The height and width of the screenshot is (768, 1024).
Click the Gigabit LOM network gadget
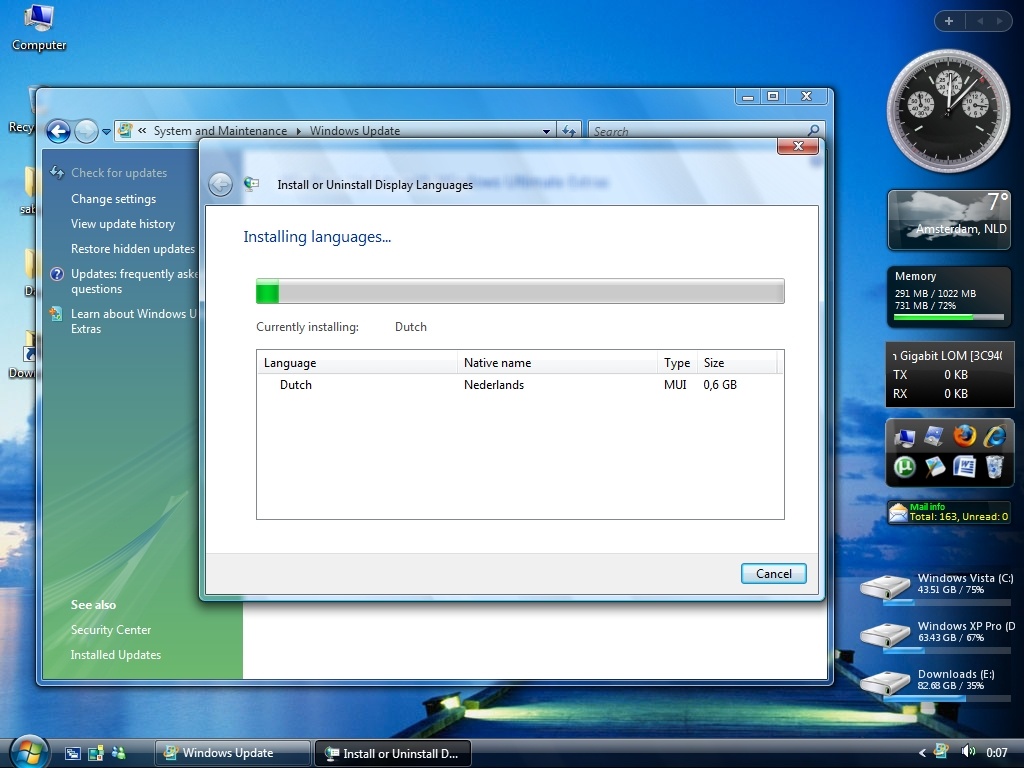click(950, 374)
